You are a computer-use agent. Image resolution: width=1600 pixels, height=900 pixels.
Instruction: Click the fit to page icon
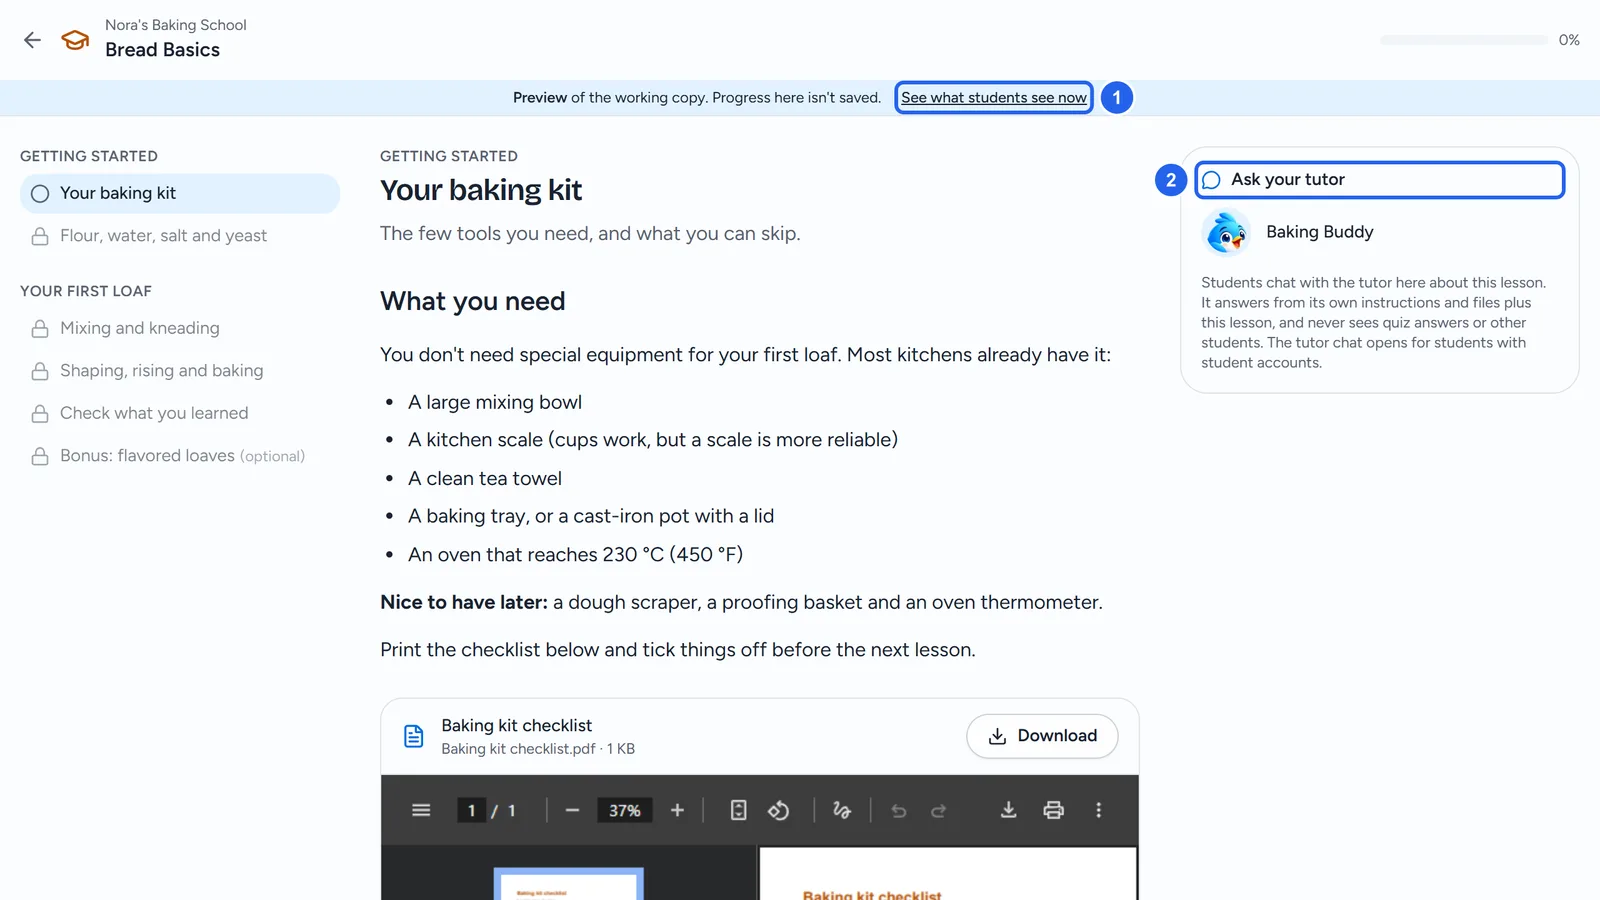[738, 810]
